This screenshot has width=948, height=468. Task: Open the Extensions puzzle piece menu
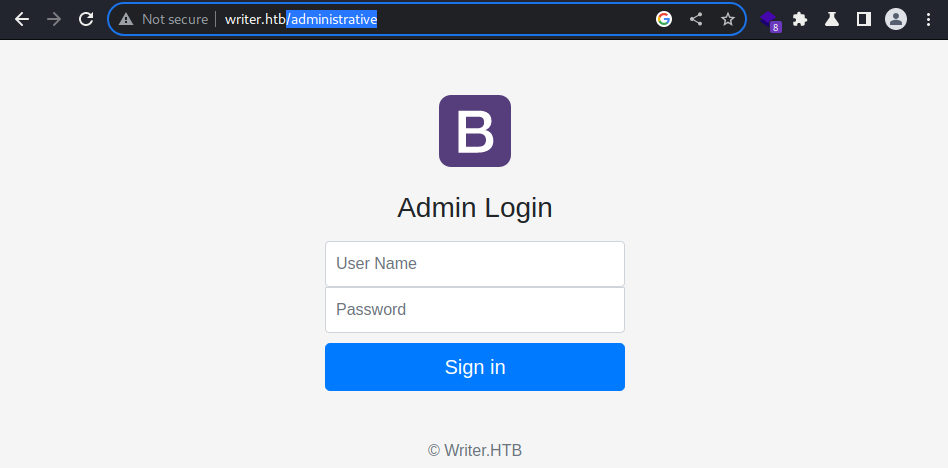[800, 19]
